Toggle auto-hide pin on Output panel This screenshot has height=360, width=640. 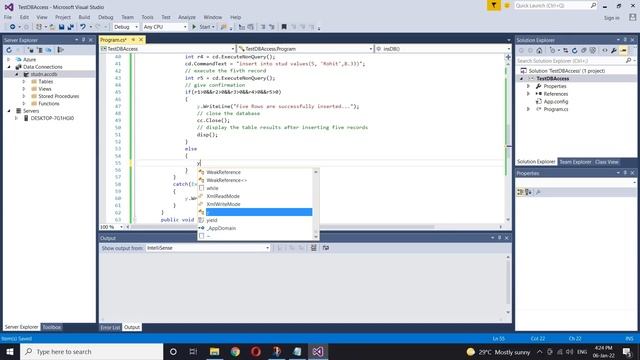click(499, 238)
